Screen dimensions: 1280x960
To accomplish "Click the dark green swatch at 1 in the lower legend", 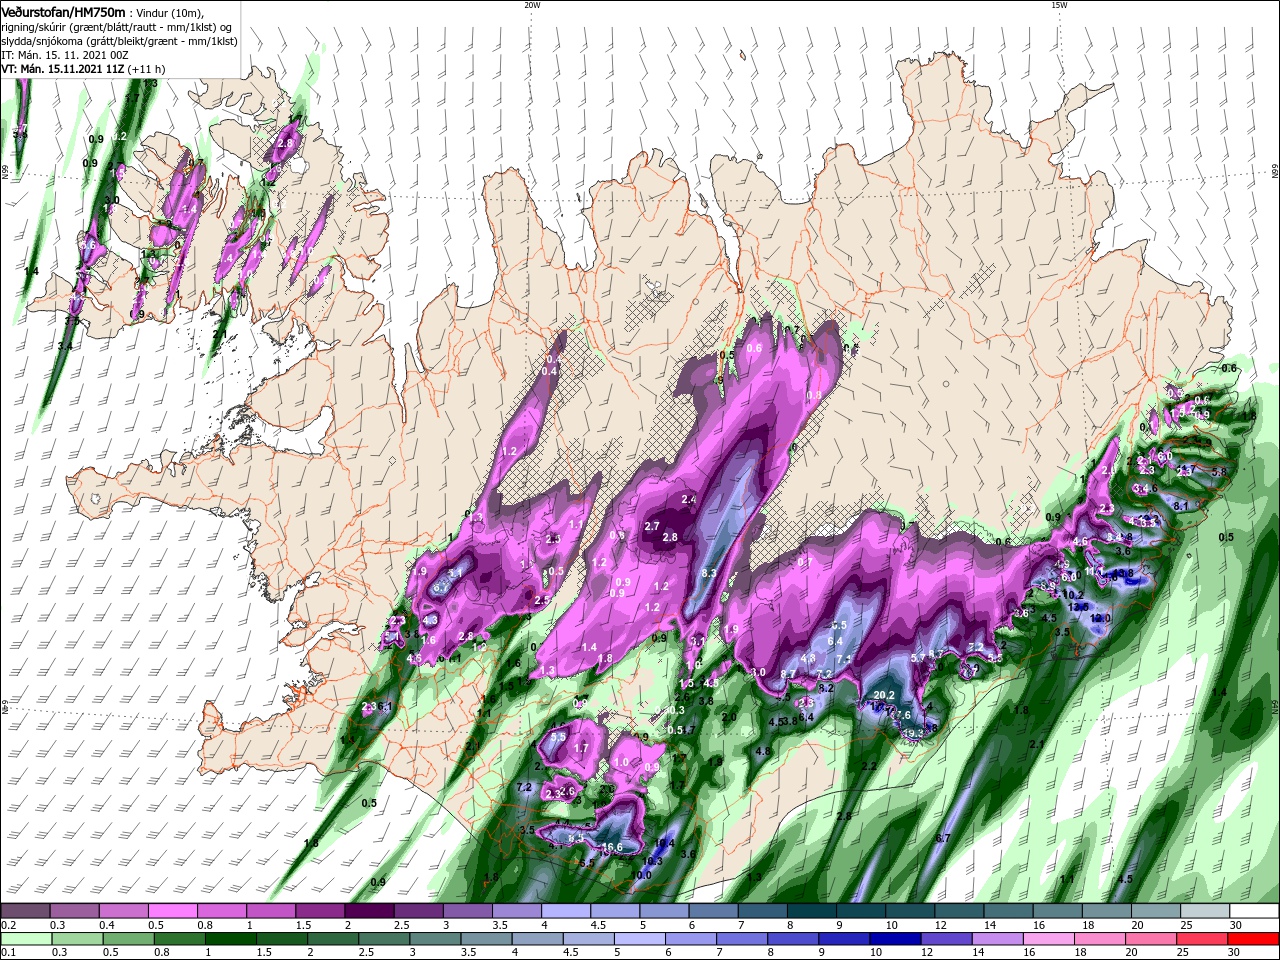I will pos(230,938).
